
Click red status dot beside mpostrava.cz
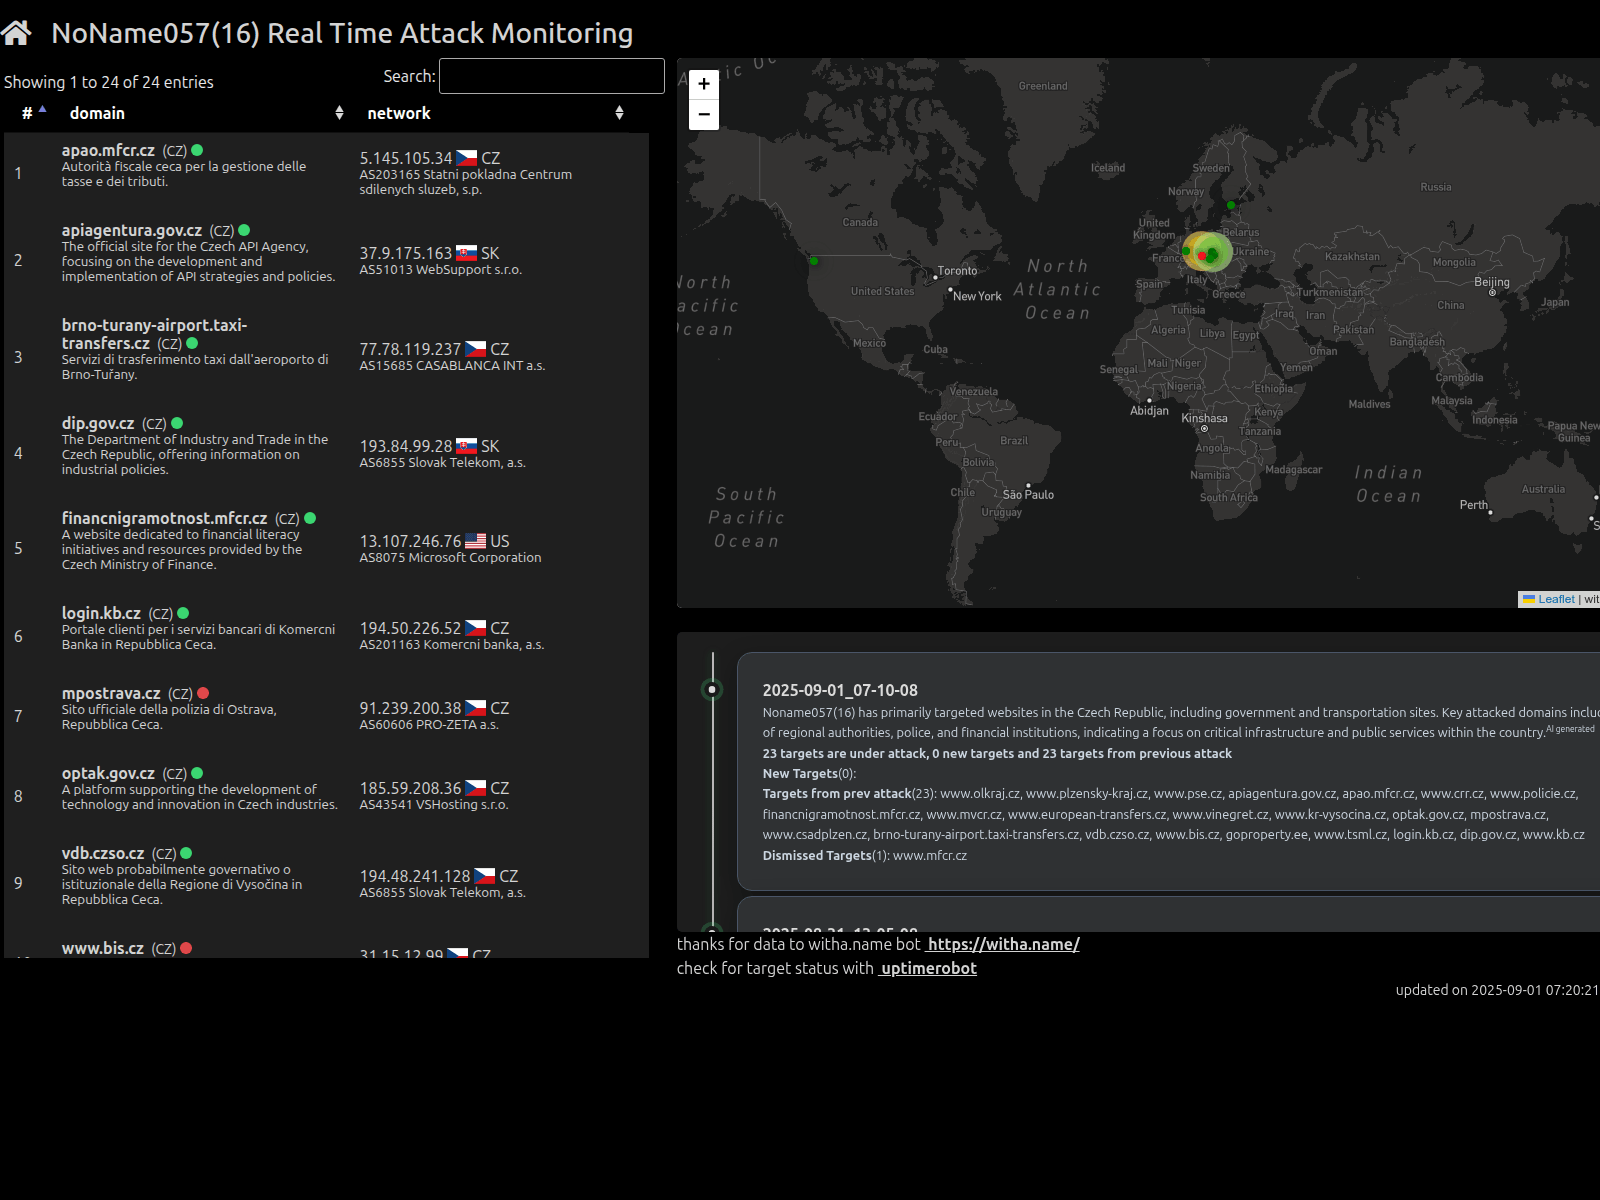click(x=203, y=693)
